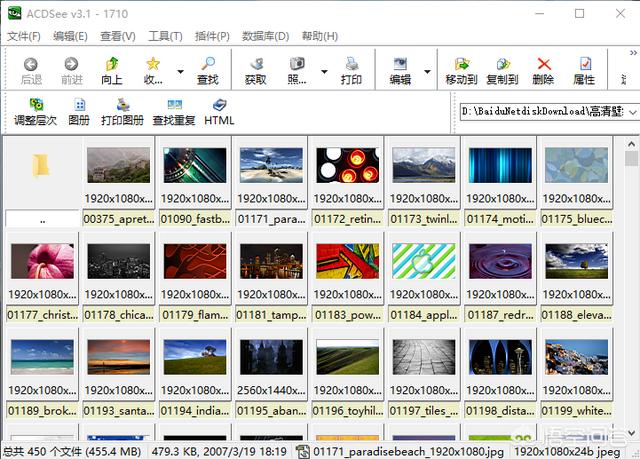Viewport: 640px width, 459px height.
Task: Click the Back (后退) toolbar icon
Action: (31, 64)
